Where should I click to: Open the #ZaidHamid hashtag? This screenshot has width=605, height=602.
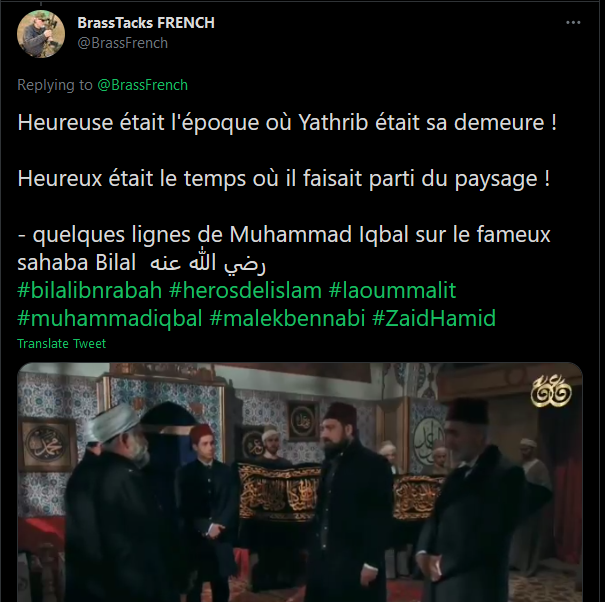[x=434, y=318]
